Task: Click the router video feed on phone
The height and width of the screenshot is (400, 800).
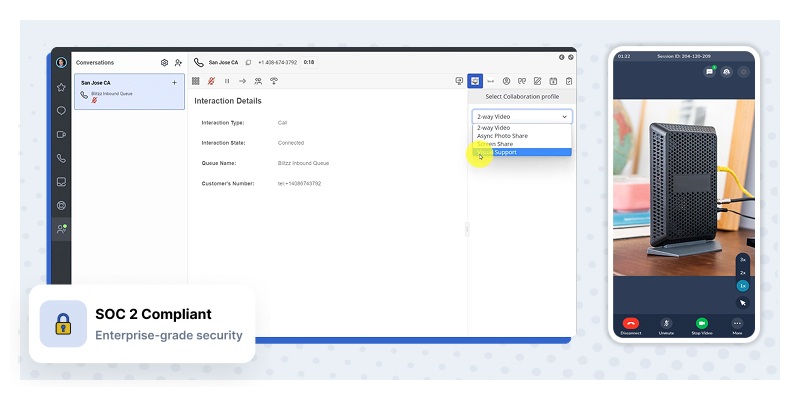Action: tap(684, 188)
